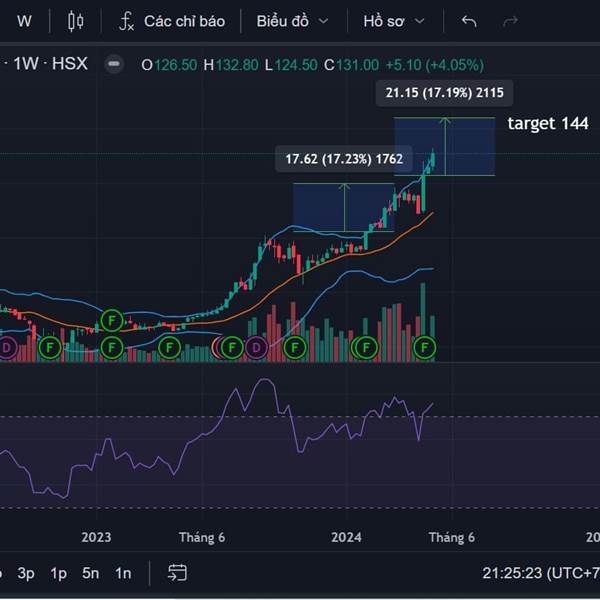The height and width of the screenshot is (600, 600).
Task: Open the W weekly interval selector
Action: pos(24,21)
